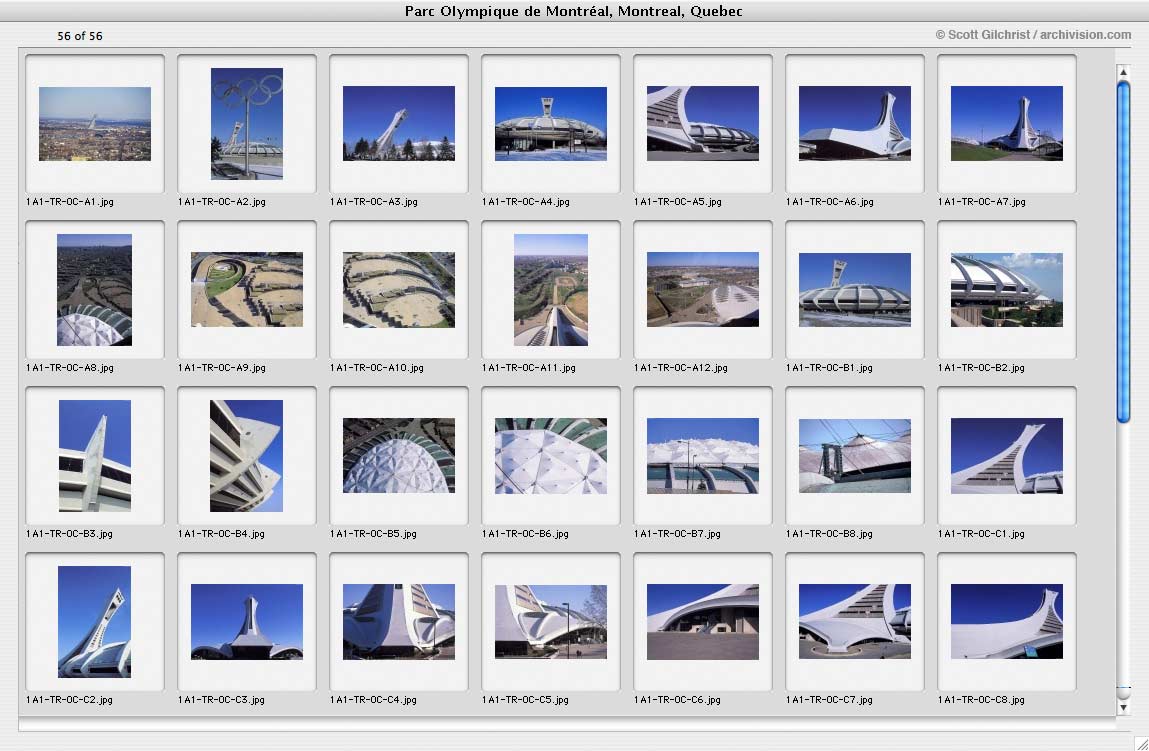Open the 1A1-TR-OC-B4.jpg thumbnail image

pos(247,456)
